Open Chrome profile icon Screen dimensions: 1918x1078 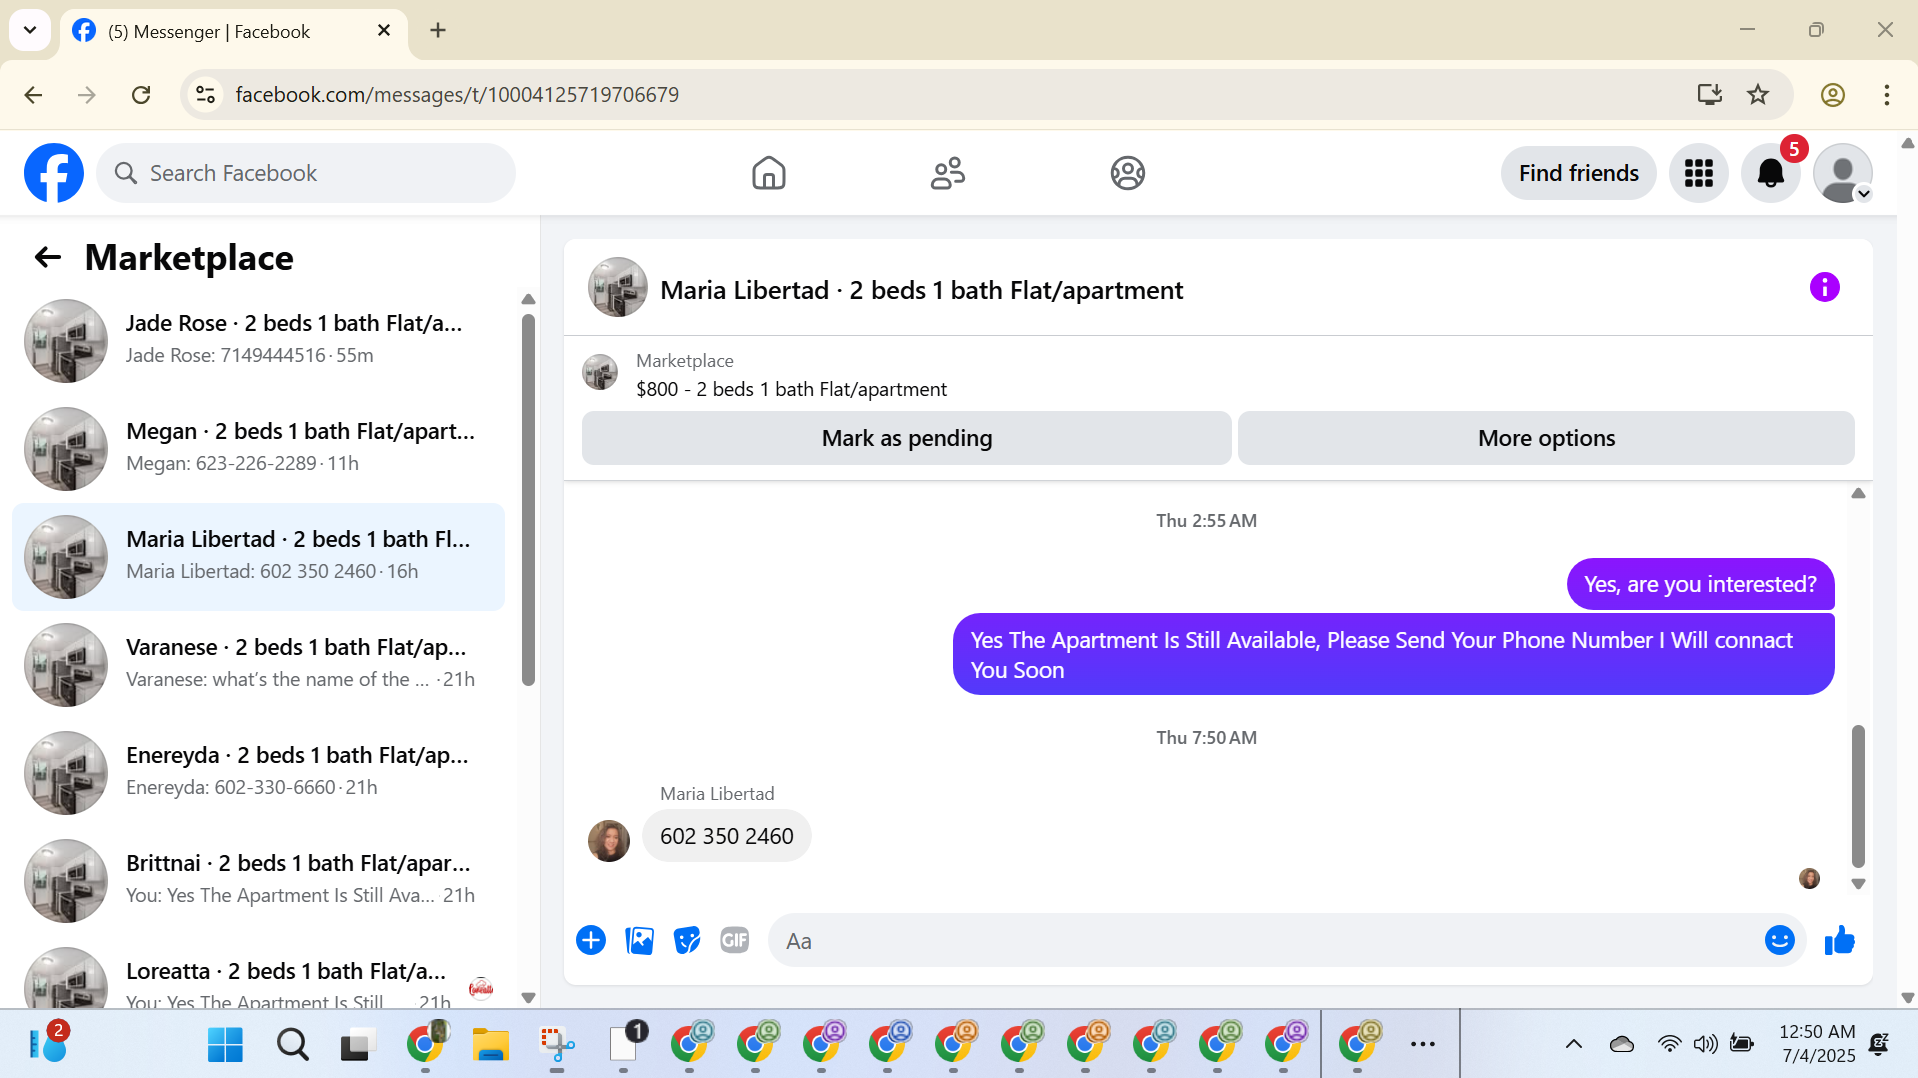coord(1832,95)
